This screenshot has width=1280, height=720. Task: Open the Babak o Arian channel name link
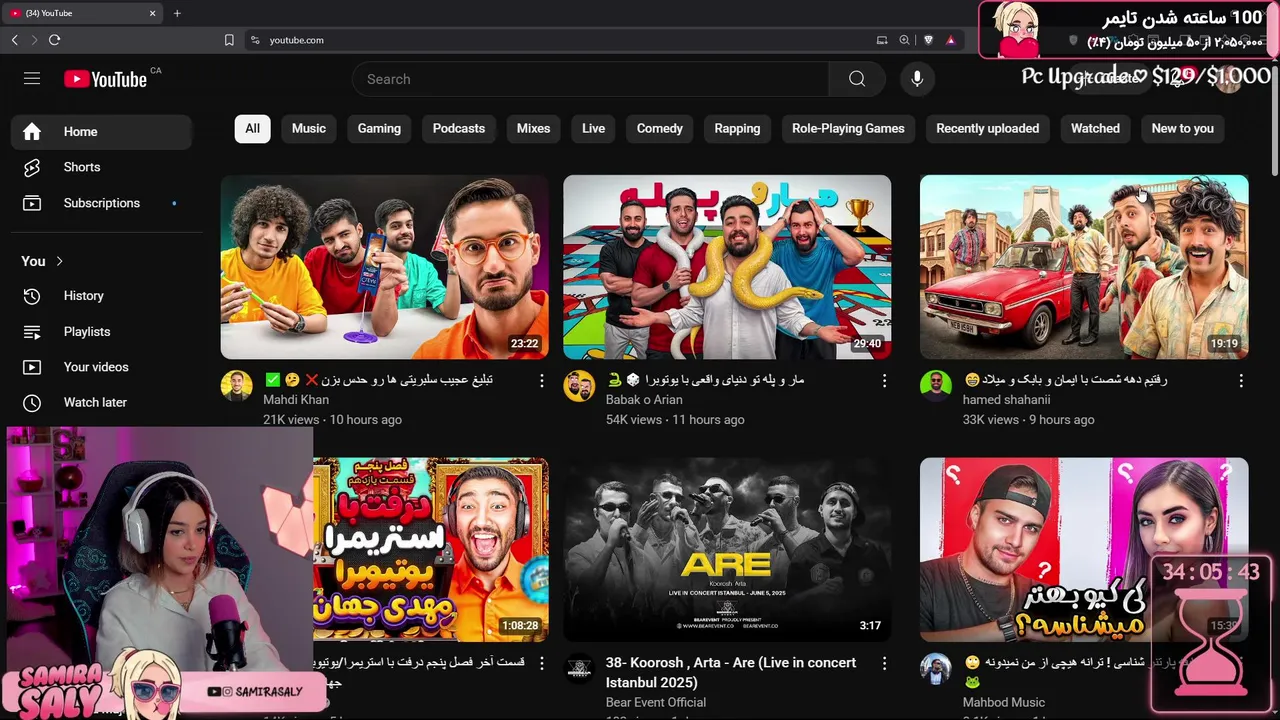pos(644,400)
